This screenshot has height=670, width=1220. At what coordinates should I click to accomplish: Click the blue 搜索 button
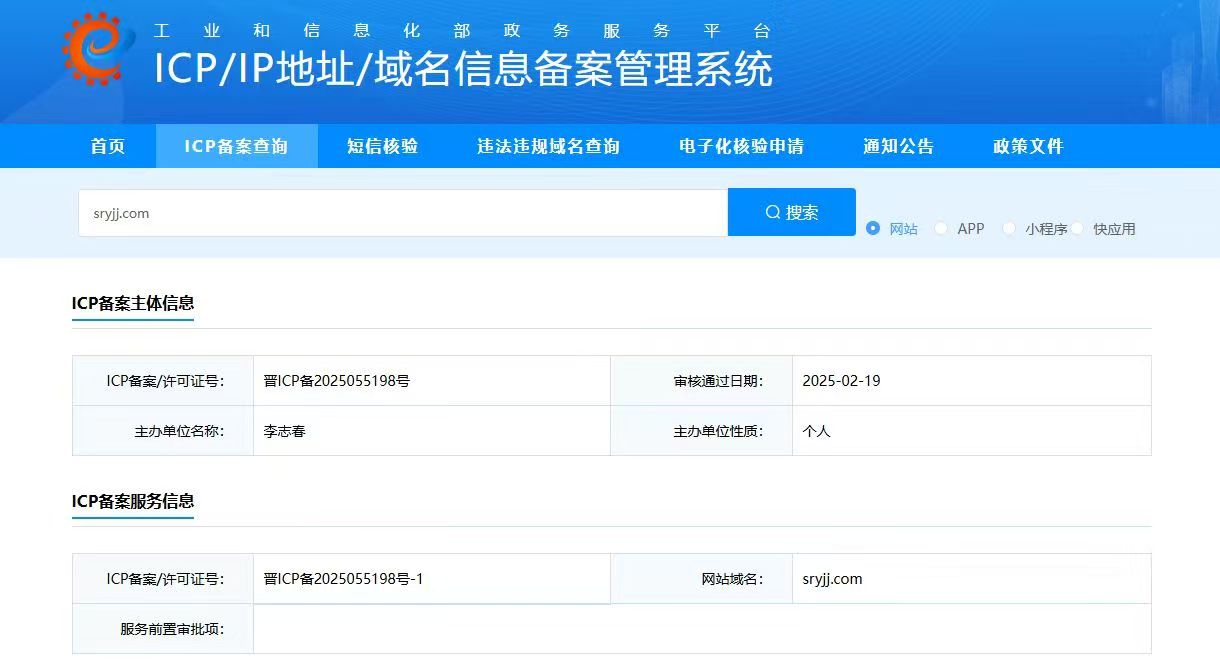[792, 212]
